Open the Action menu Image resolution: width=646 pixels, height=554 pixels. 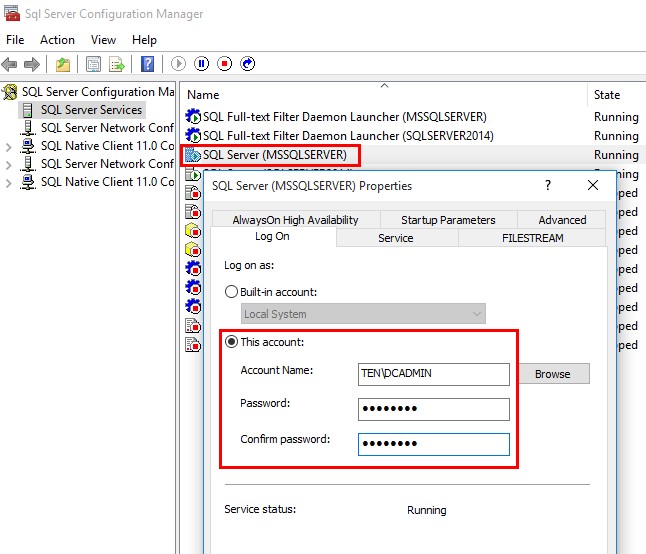pos(57,40)
